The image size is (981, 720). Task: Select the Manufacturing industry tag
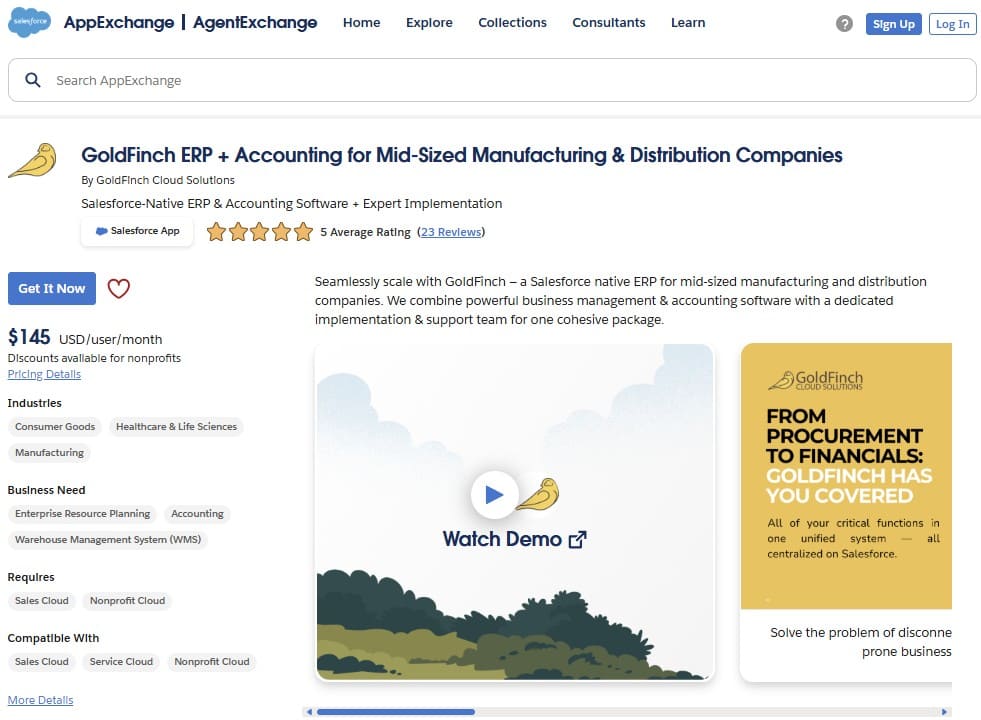coord(49,452)
